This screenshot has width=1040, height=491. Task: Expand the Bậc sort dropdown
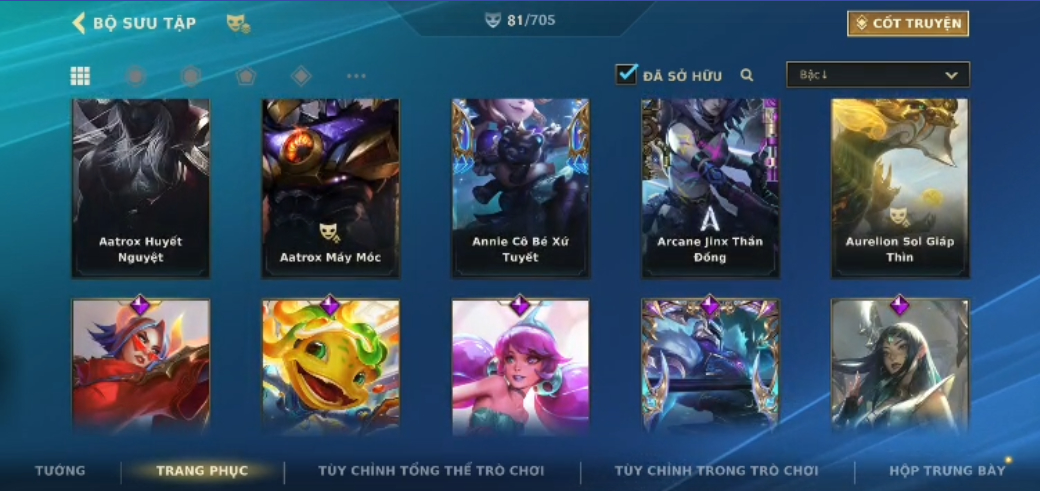click(878, 75)
